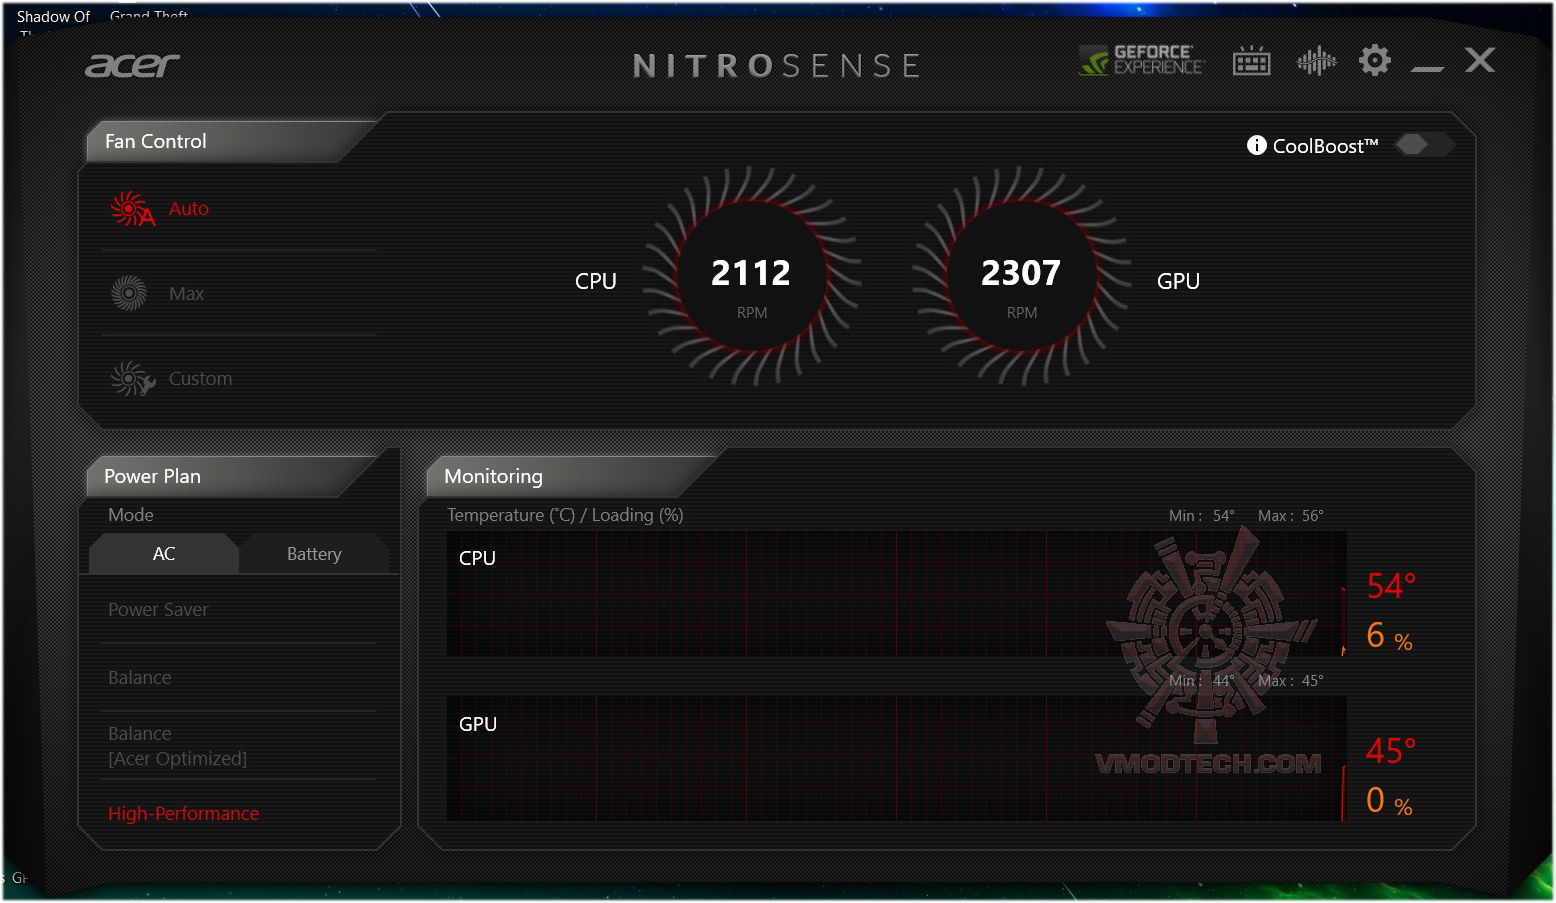Select the Auto fan mode icon
Screen dimensions: 1556x903
coord(132,209)
